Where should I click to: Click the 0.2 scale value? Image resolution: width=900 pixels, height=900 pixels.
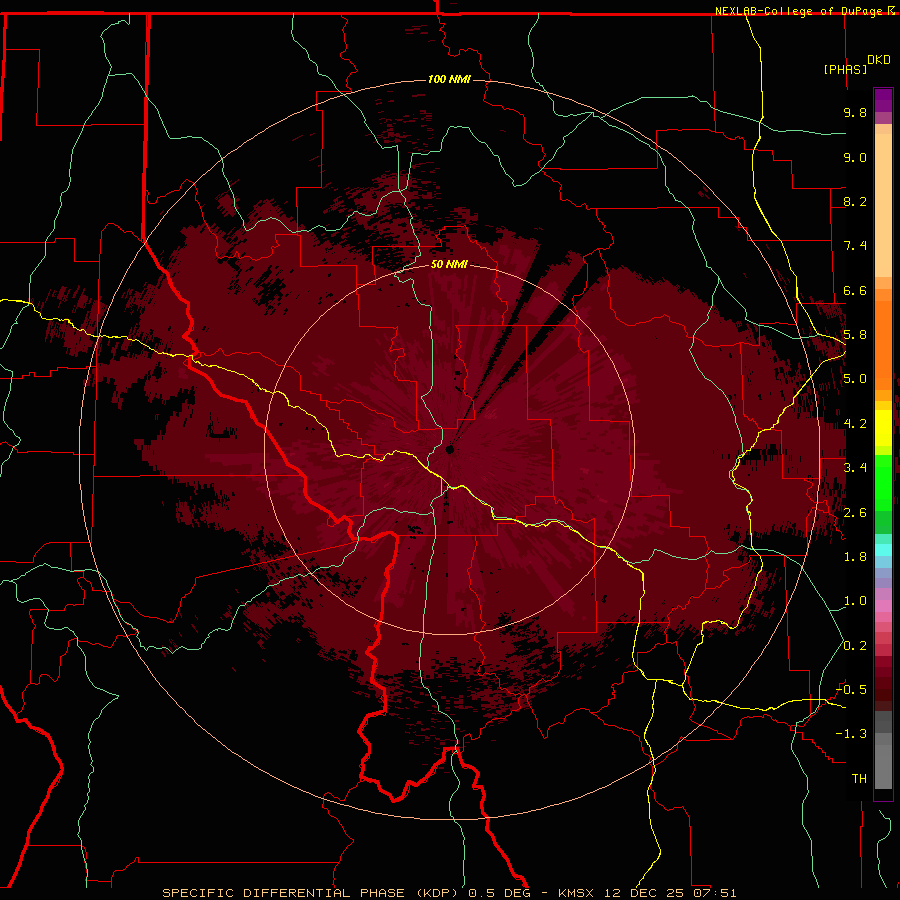click(855, 646)
